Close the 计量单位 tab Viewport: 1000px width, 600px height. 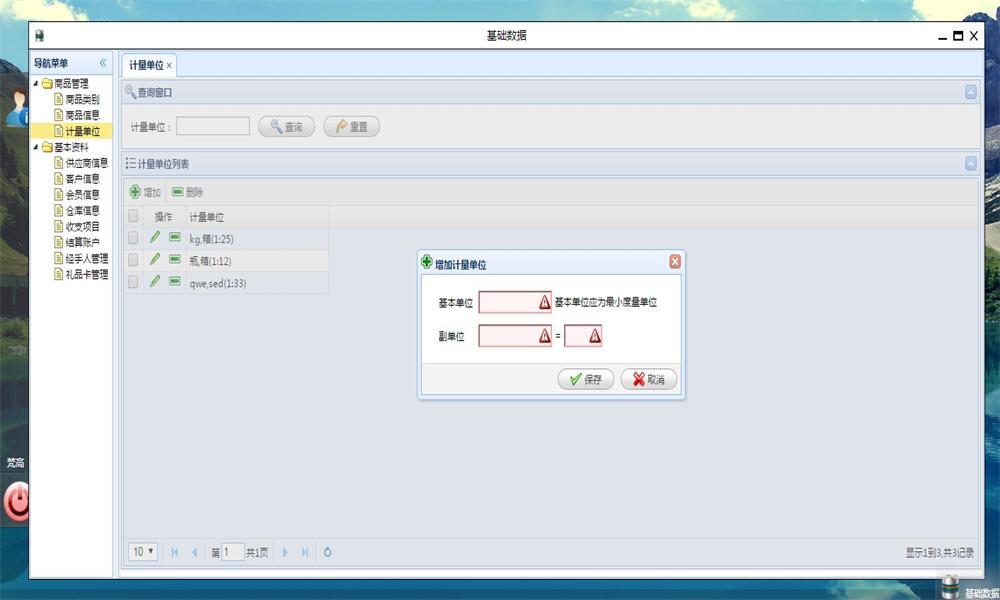click(x=169, y=66)
